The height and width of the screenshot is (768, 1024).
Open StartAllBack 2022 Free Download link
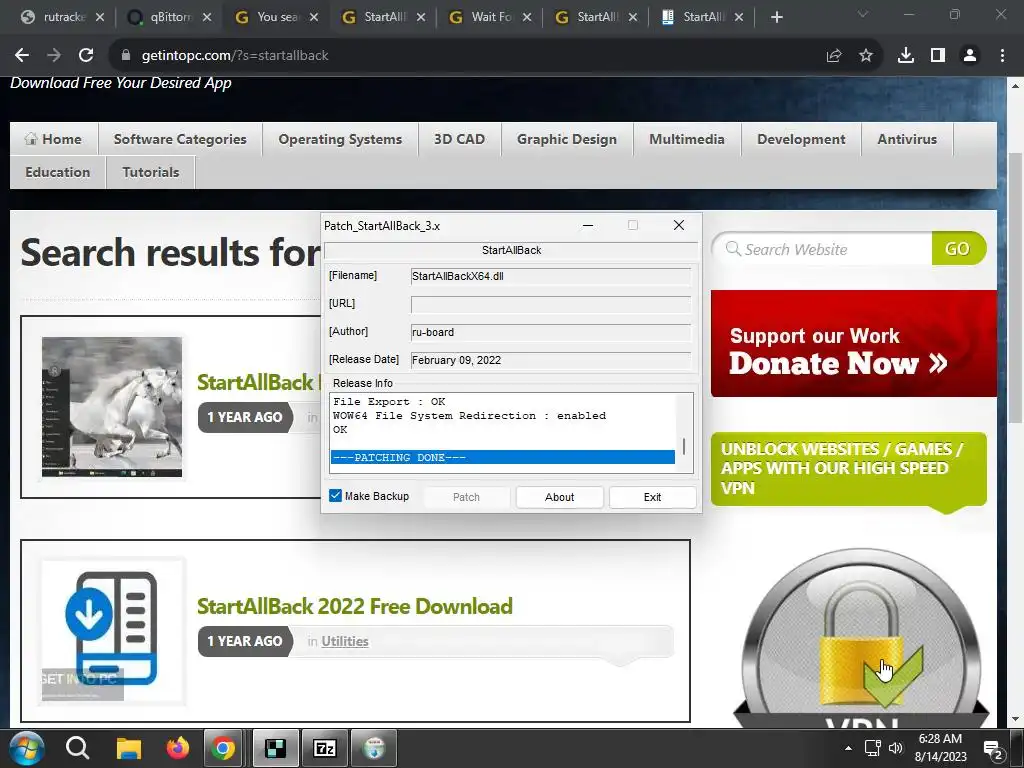pos(355,606)
